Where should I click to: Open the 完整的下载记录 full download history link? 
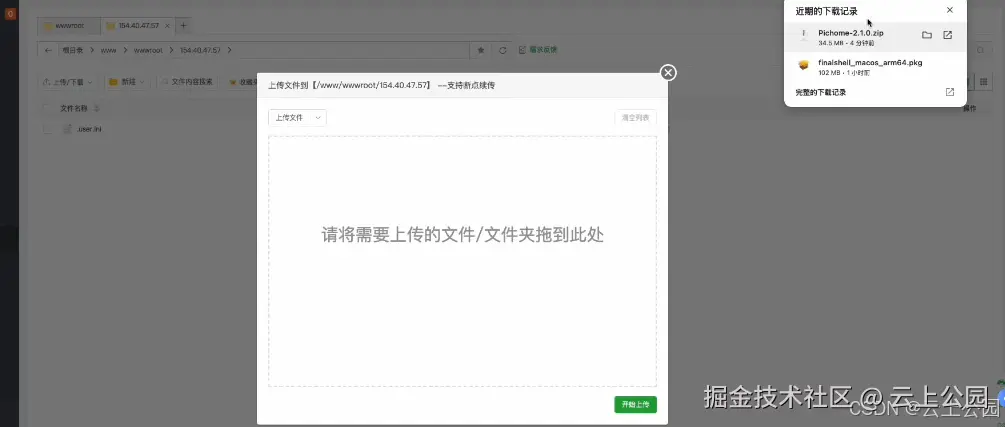click(x=820, y=92)
